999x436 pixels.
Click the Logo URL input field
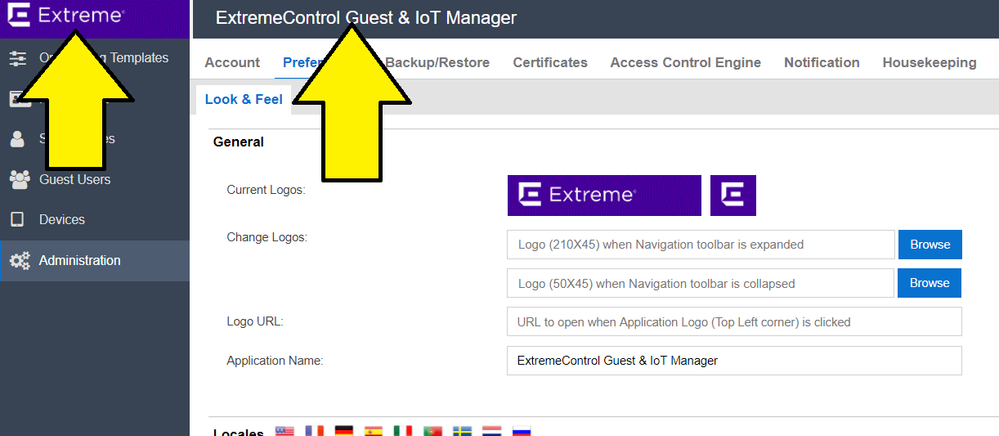[733, 322]
